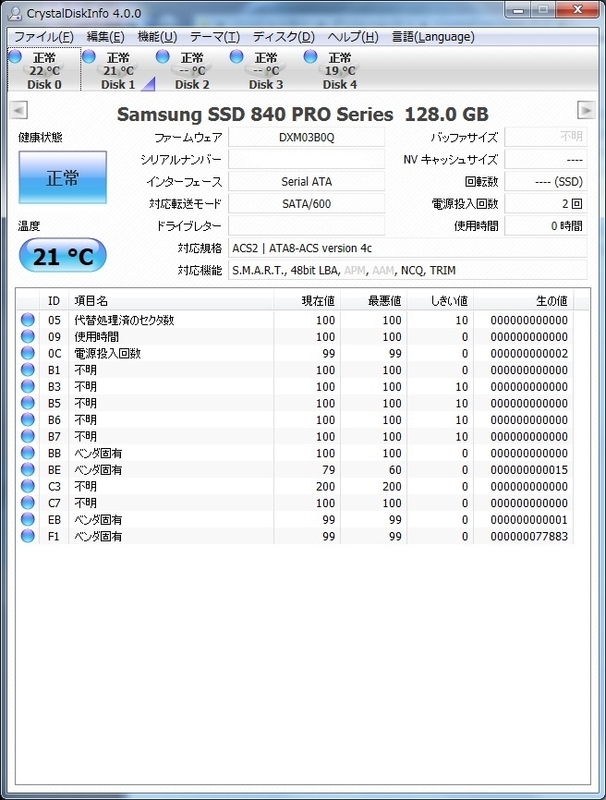Select the 使用時間 row in the attribute table
The image size is (606, 800).
click(295, 337)
